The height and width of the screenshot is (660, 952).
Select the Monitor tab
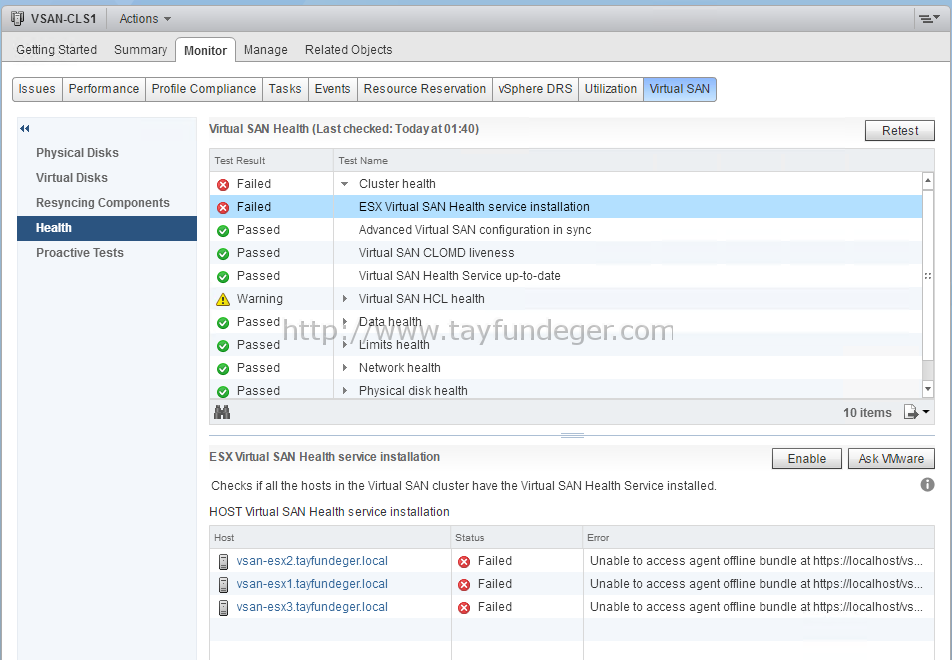click(205, 50)
